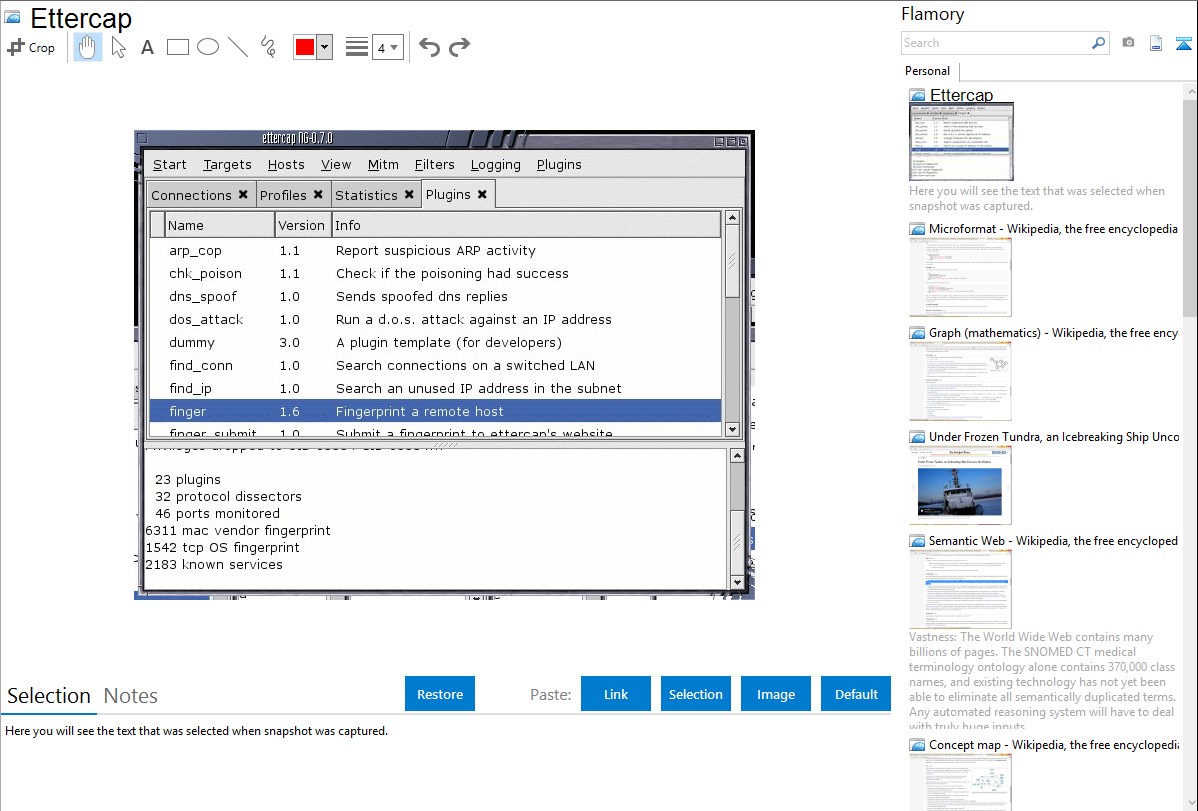The image size is (1198, 811).
Task: Open the Under Frozen Tundra snapshot thumbnail
Action: (960, 485)
